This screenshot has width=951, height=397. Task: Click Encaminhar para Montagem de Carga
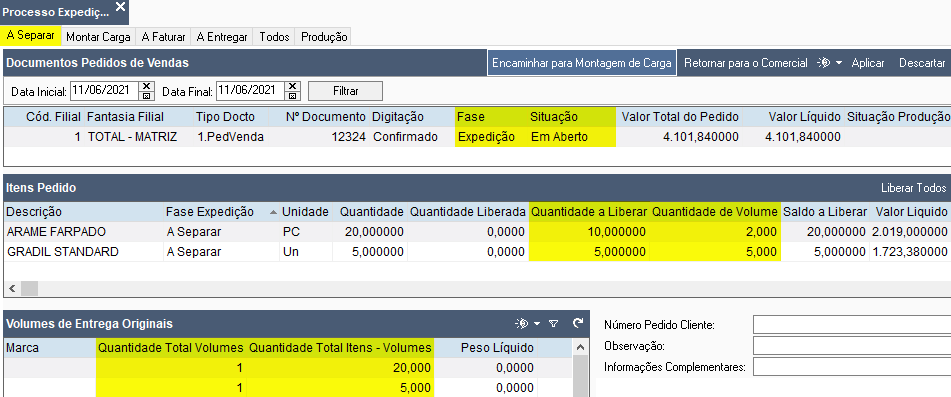pos(582,63)
